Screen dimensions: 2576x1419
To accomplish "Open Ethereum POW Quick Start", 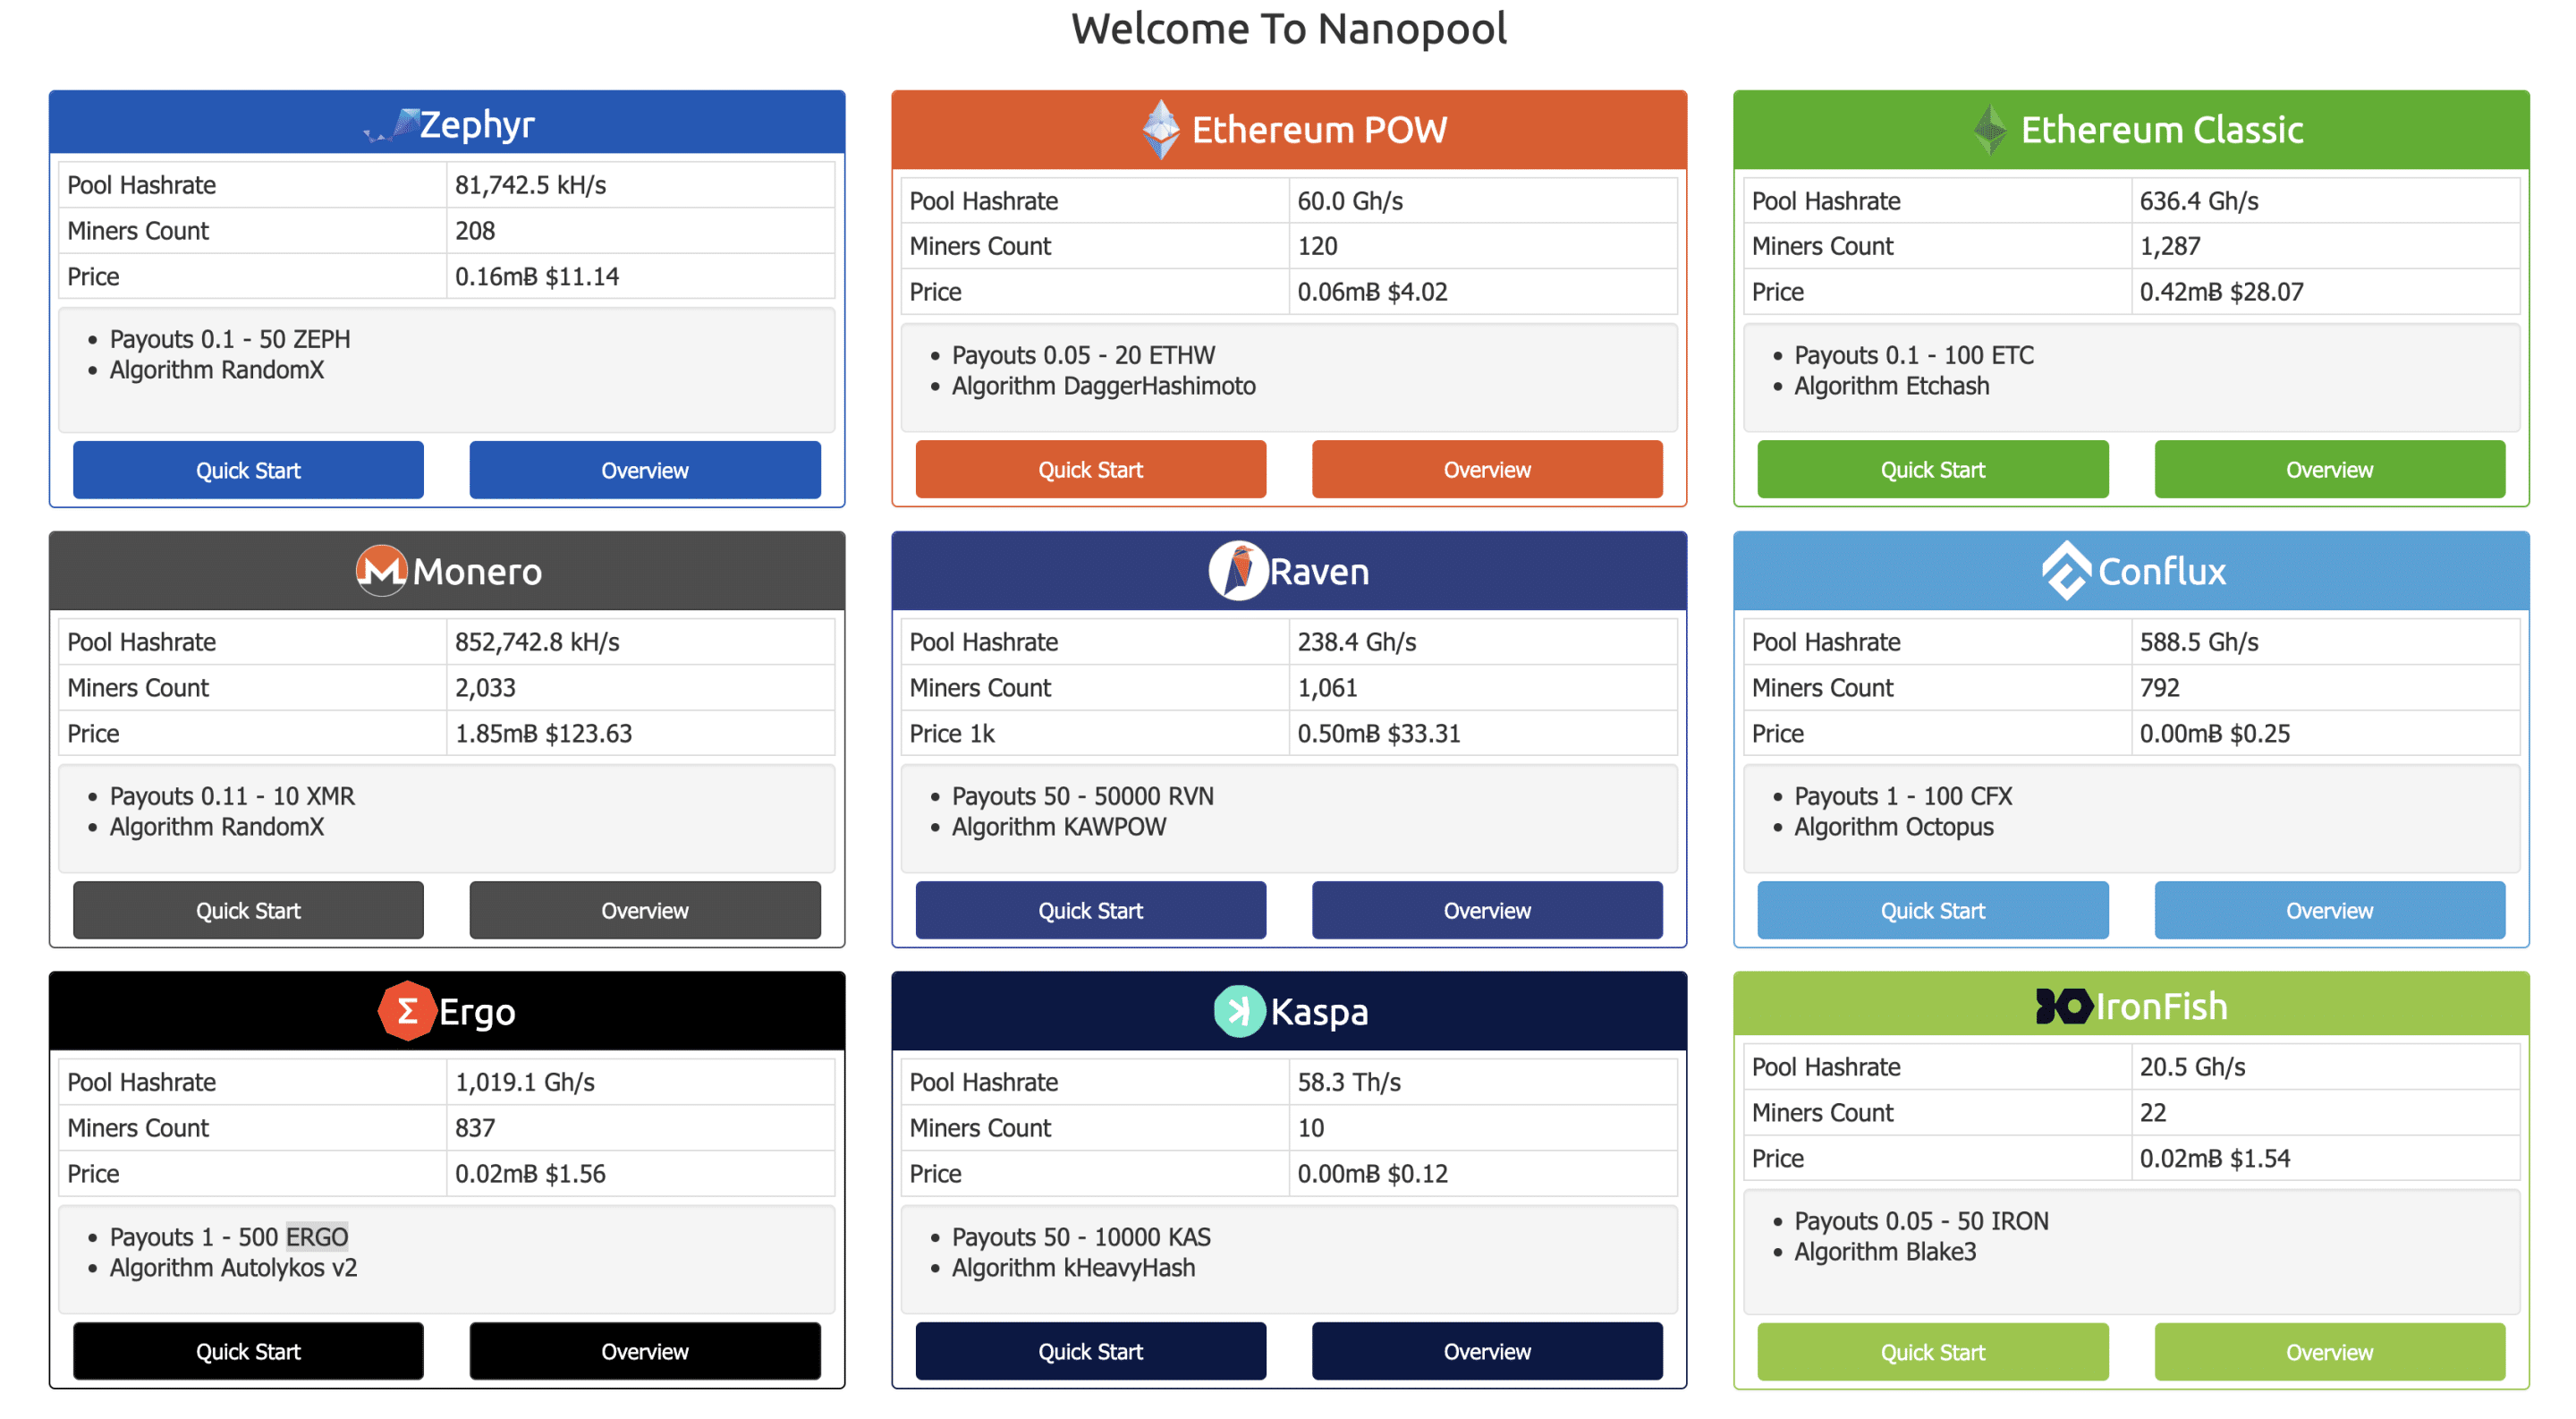I will (x=1091, y=469).
